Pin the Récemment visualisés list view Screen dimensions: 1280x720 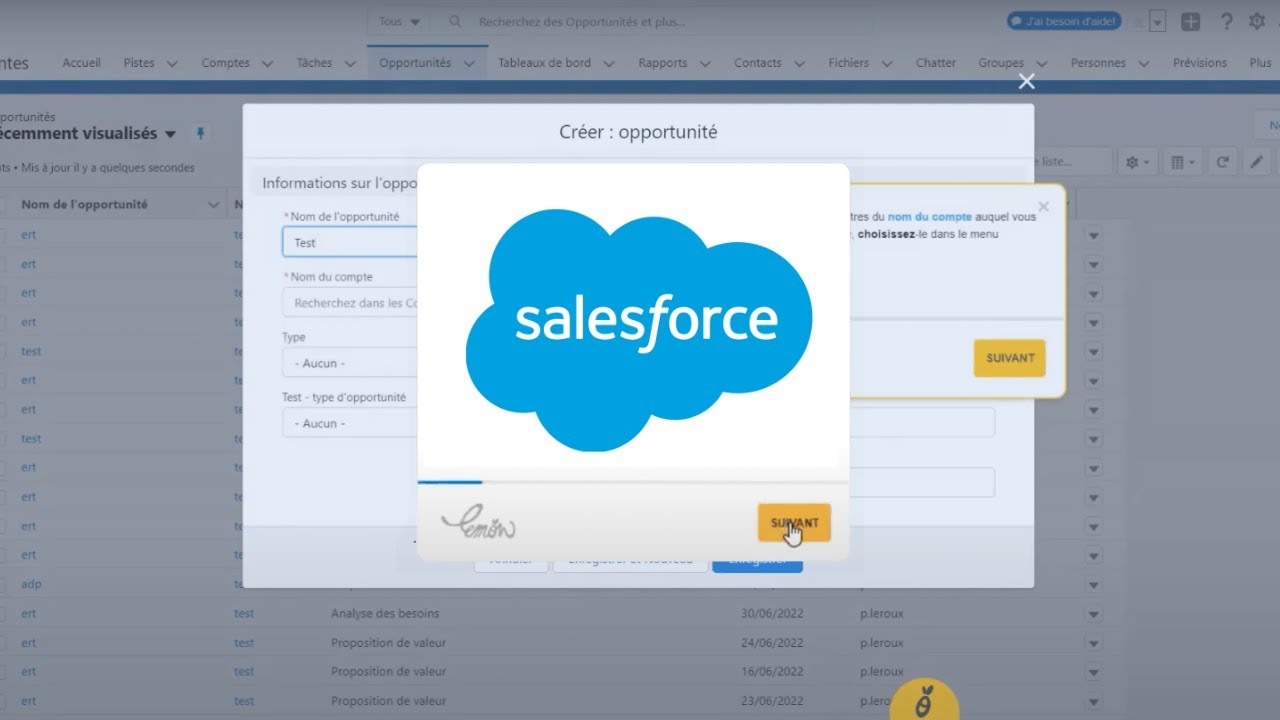[x=200, y=133]
